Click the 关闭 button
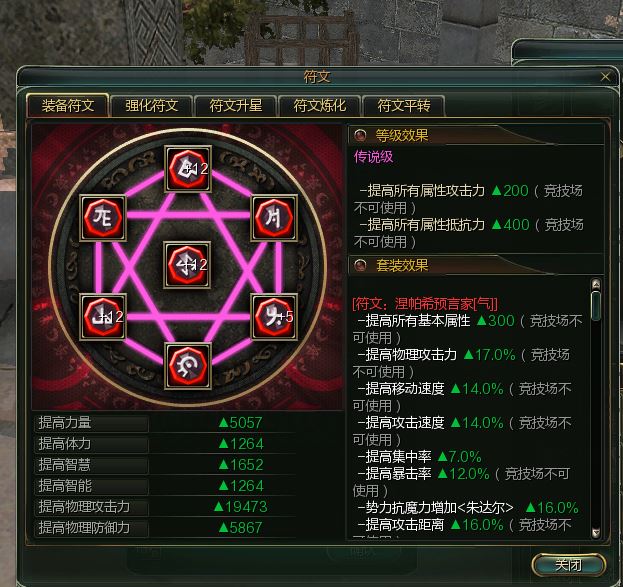 coord(568,564)
